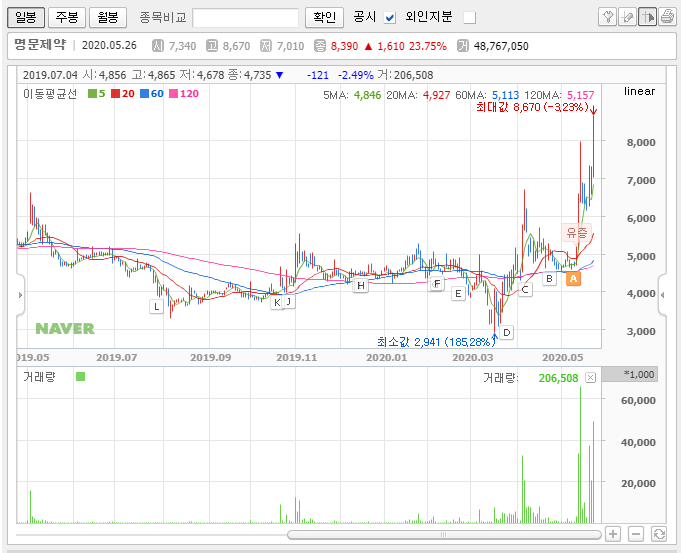Toggle the crosshair cursor tool
Image resolution: width=681 pixels, height=553 pixels.
[x=647, y=17]
